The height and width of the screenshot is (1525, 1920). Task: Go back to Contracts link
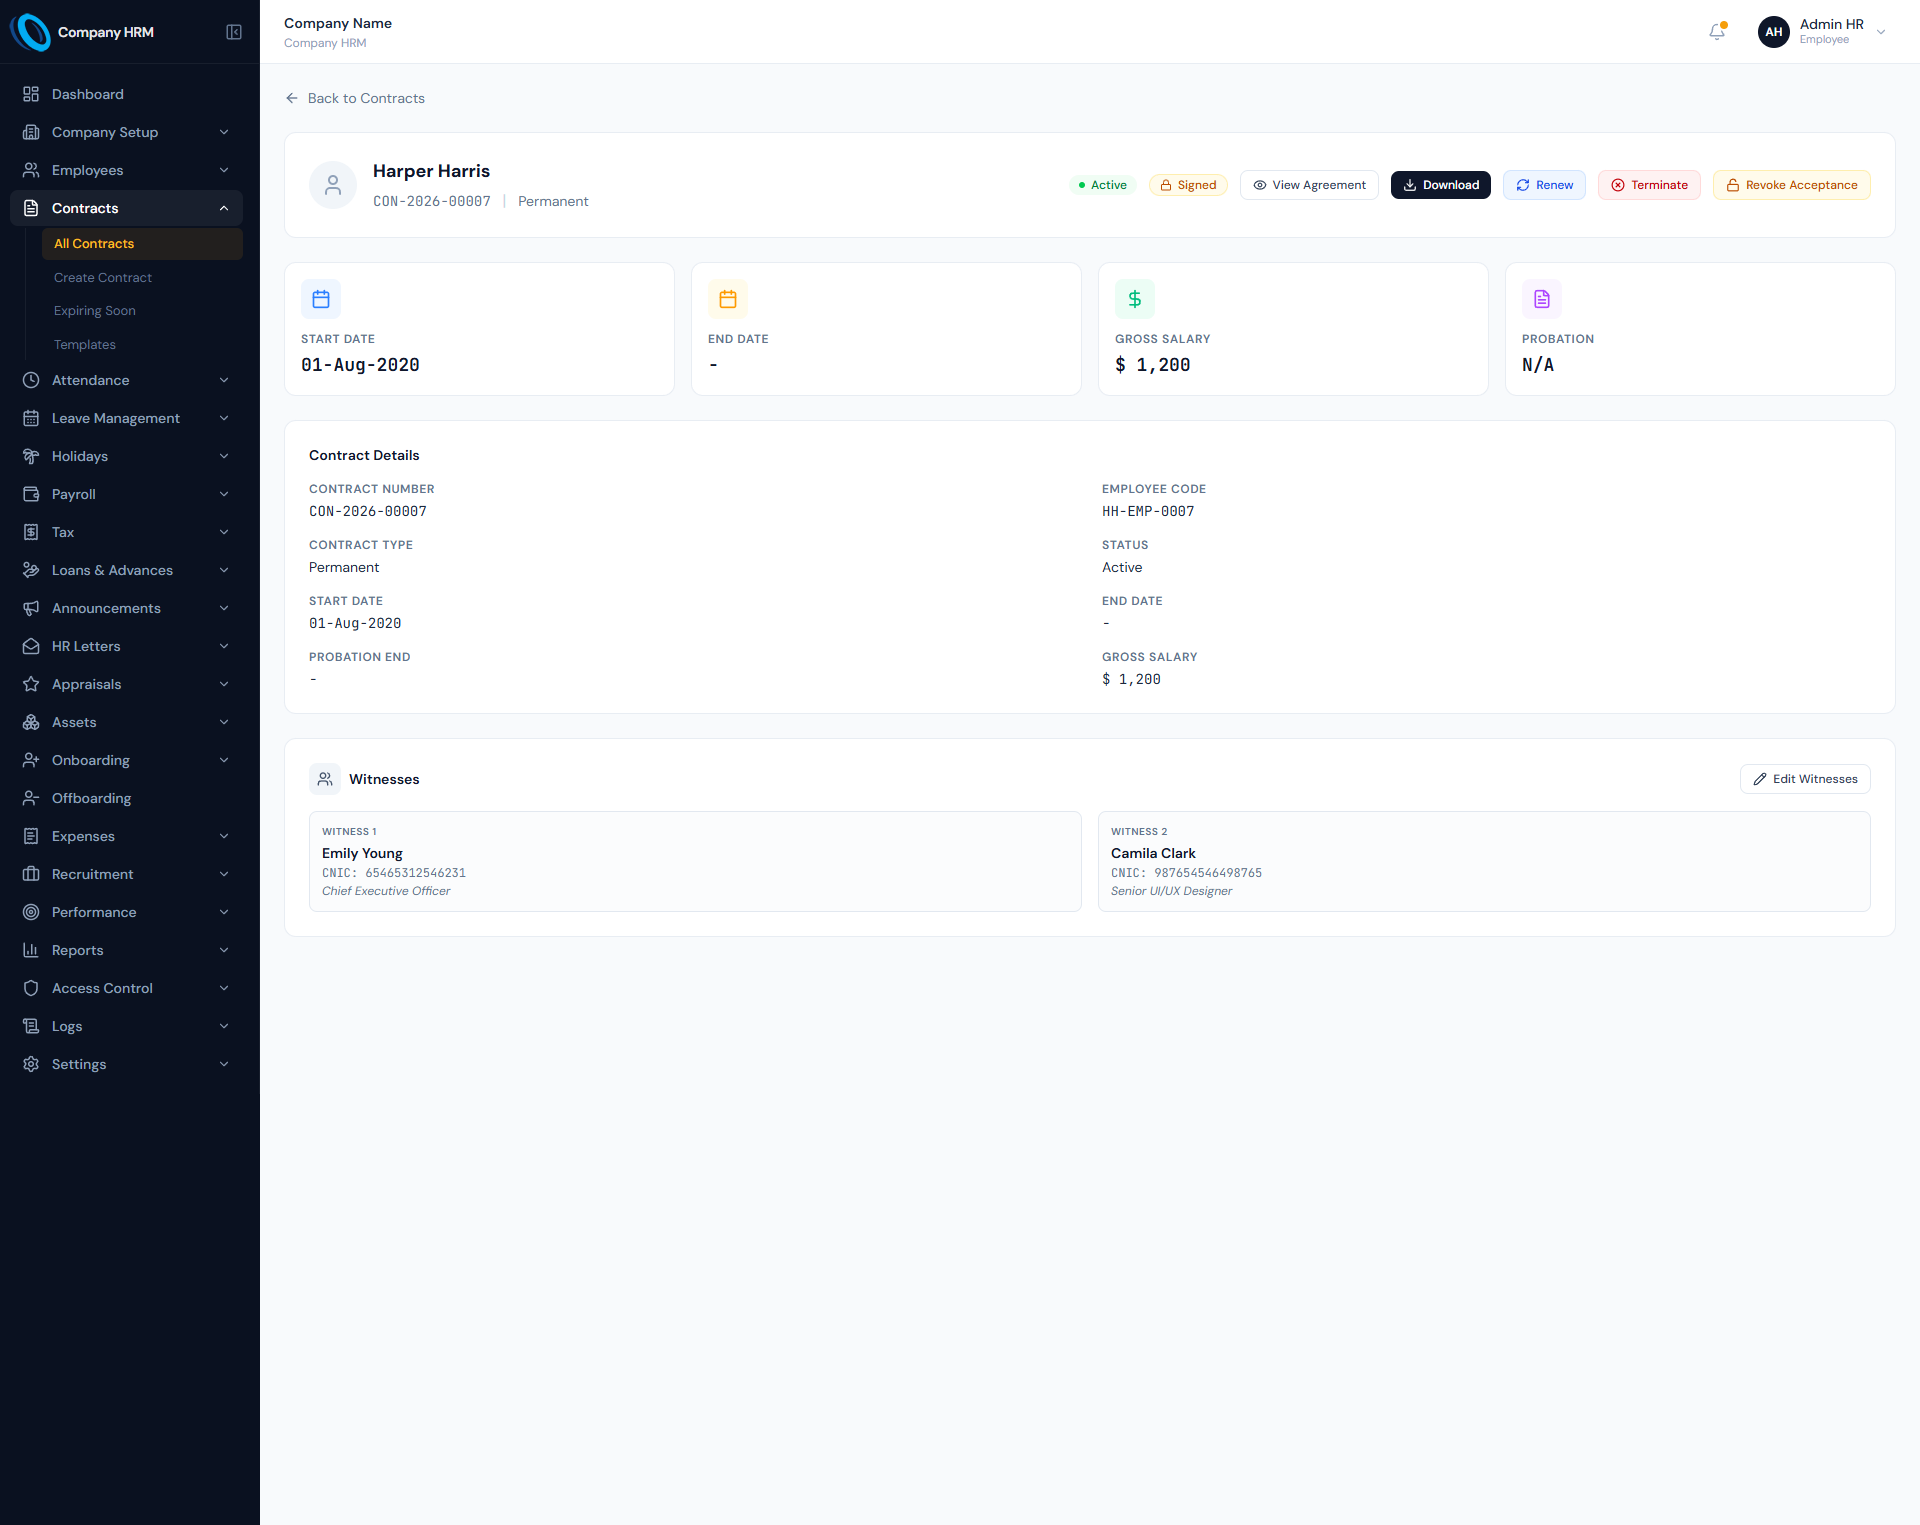(x=355, y=98)
